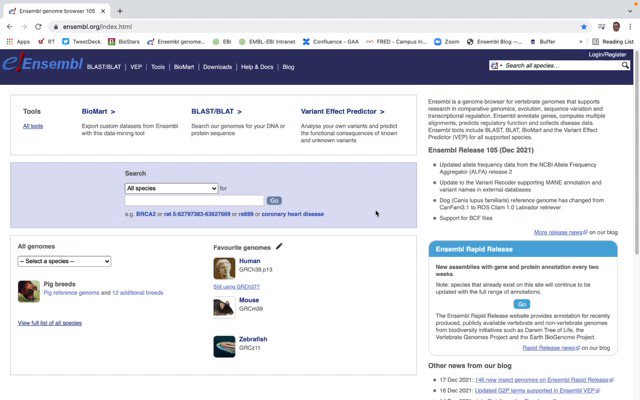Image resolution: width=640 pixels, height=400 pixels.
Task: Open the More release news link
Action: (x=560, y=232)
